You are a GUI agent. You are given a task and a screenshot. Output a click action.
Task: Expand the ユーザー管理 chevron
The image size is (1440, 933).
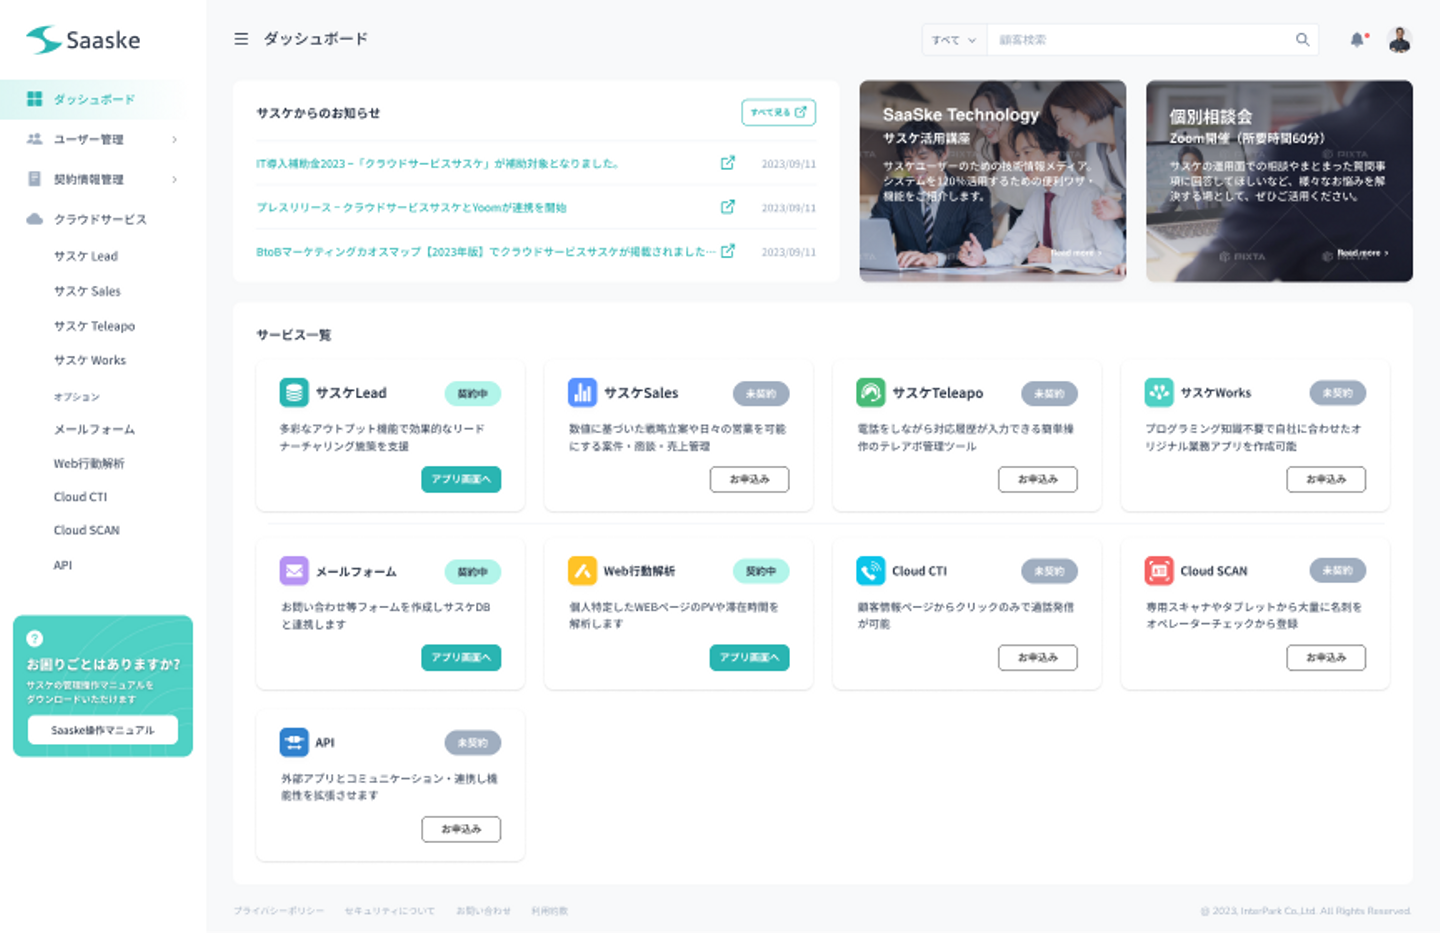click(x=175, y=139)
